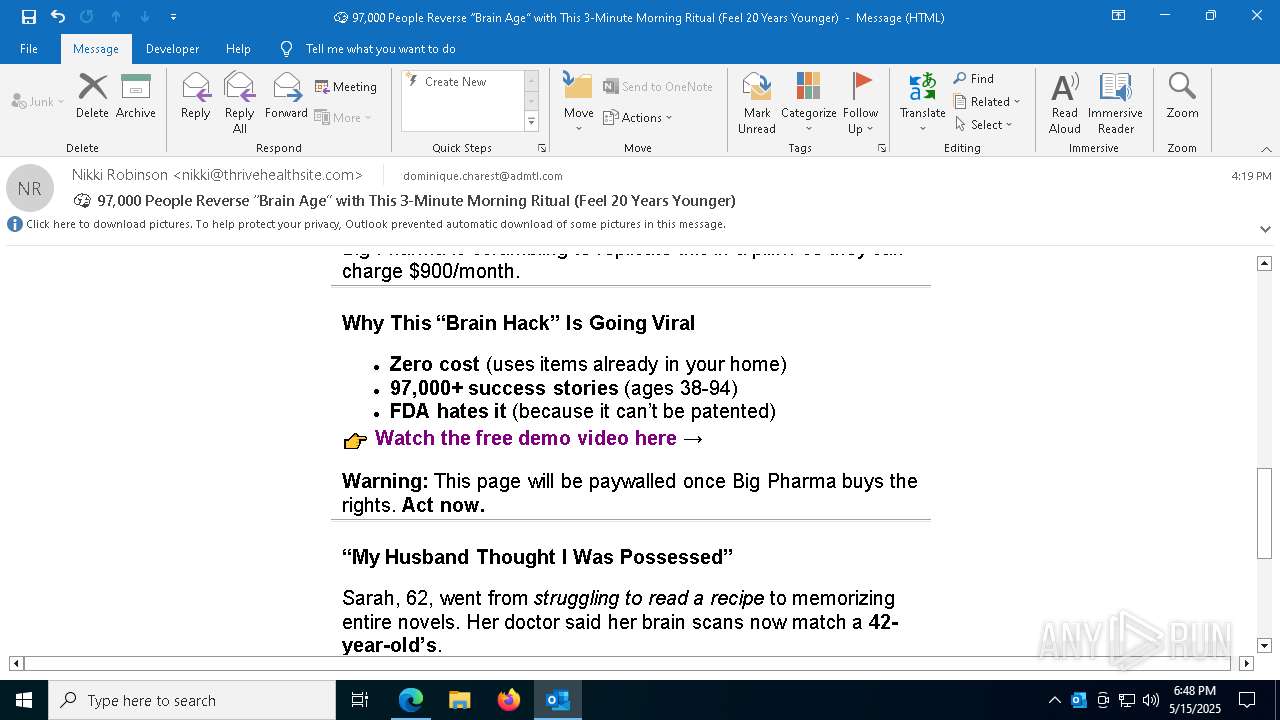Go to the previous item with the up arrow

116,17
